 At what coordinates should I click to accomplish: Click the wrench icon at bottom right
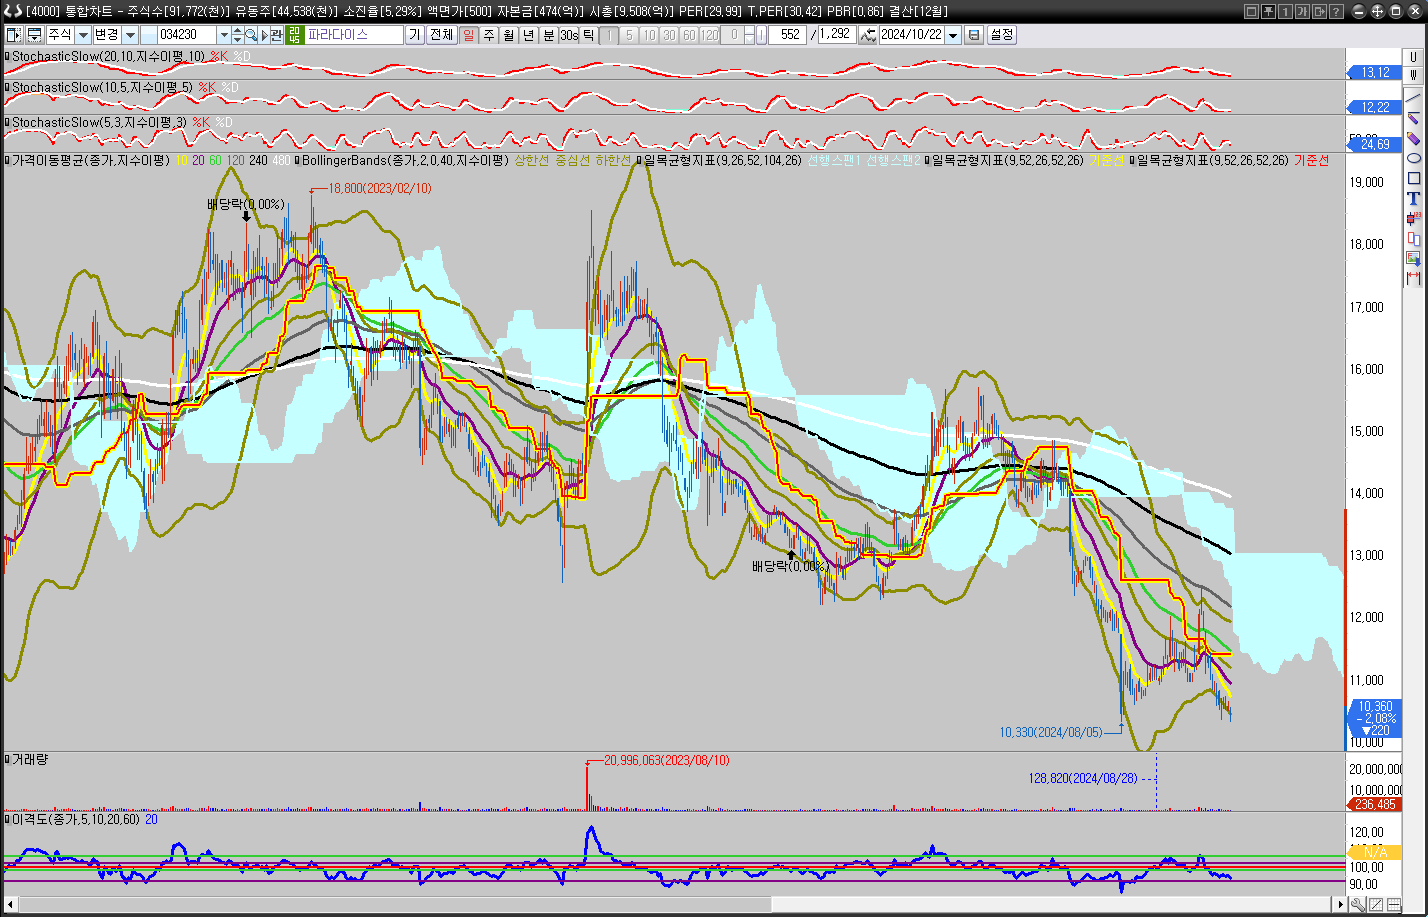click(1358, 905)
